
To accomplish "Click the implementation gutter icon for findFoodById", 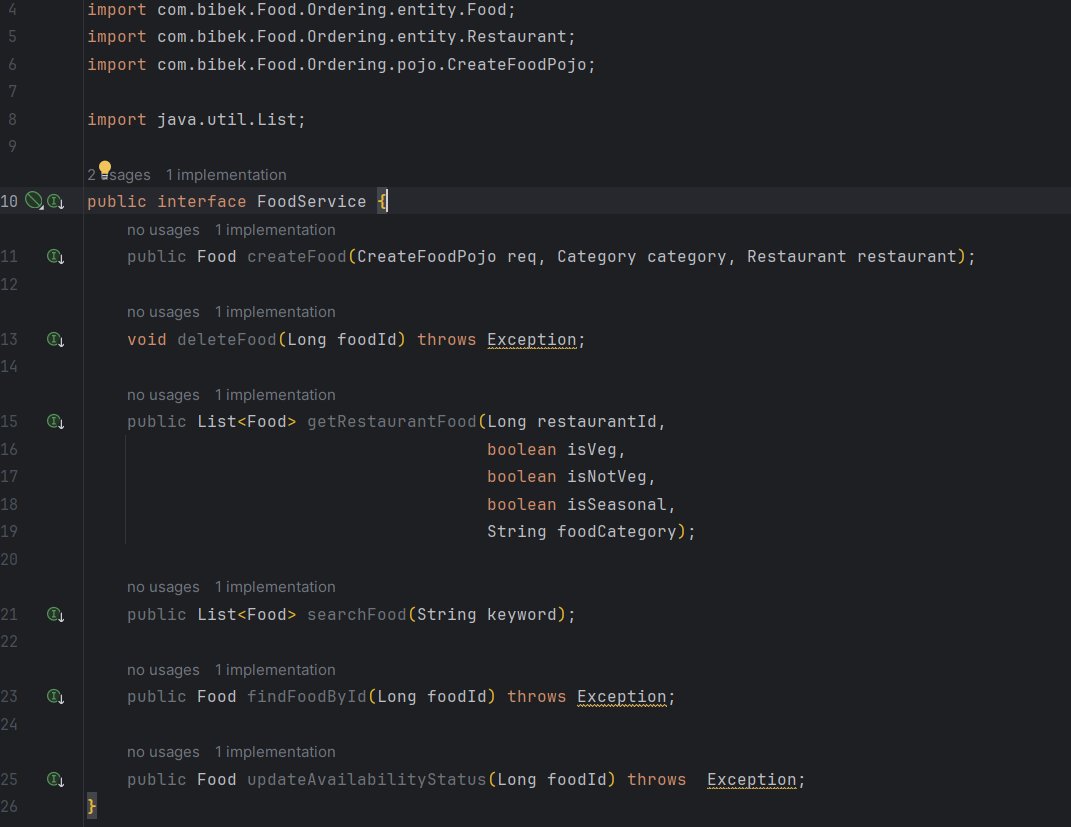I will (55, 697).
